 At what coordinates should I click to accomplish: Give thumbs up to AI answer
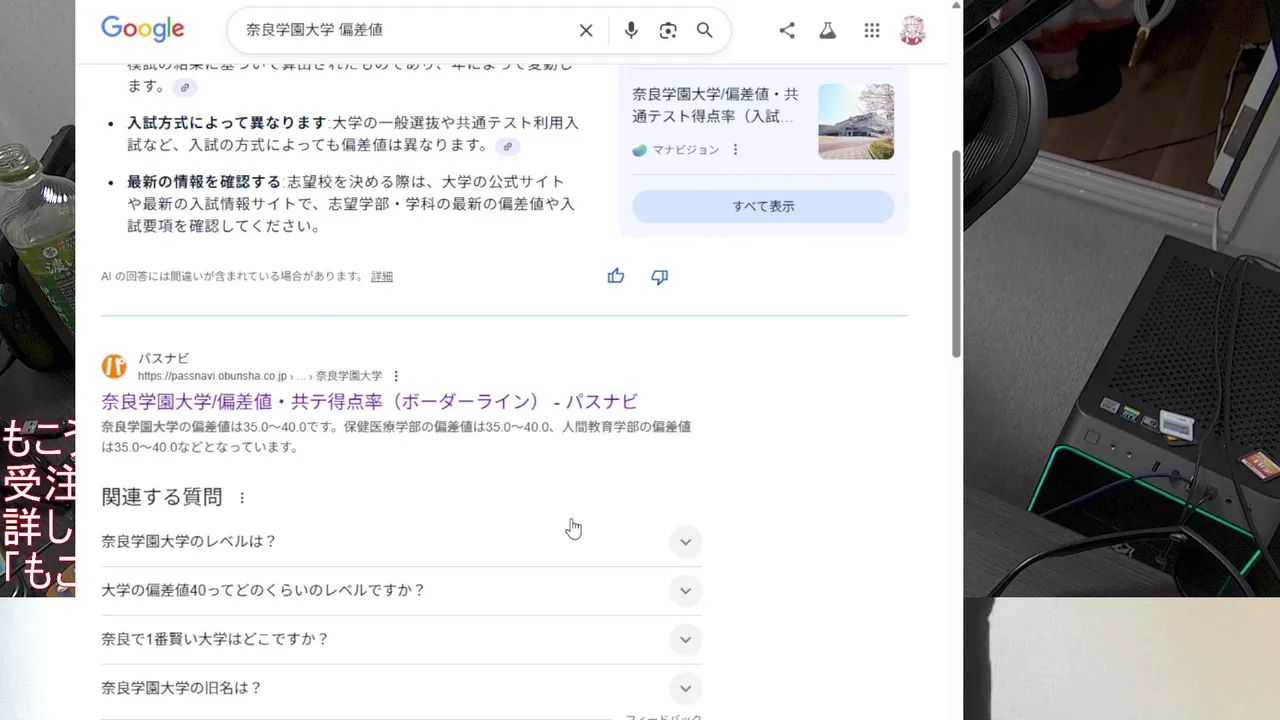pyautogui.click(x=616, y=276)
